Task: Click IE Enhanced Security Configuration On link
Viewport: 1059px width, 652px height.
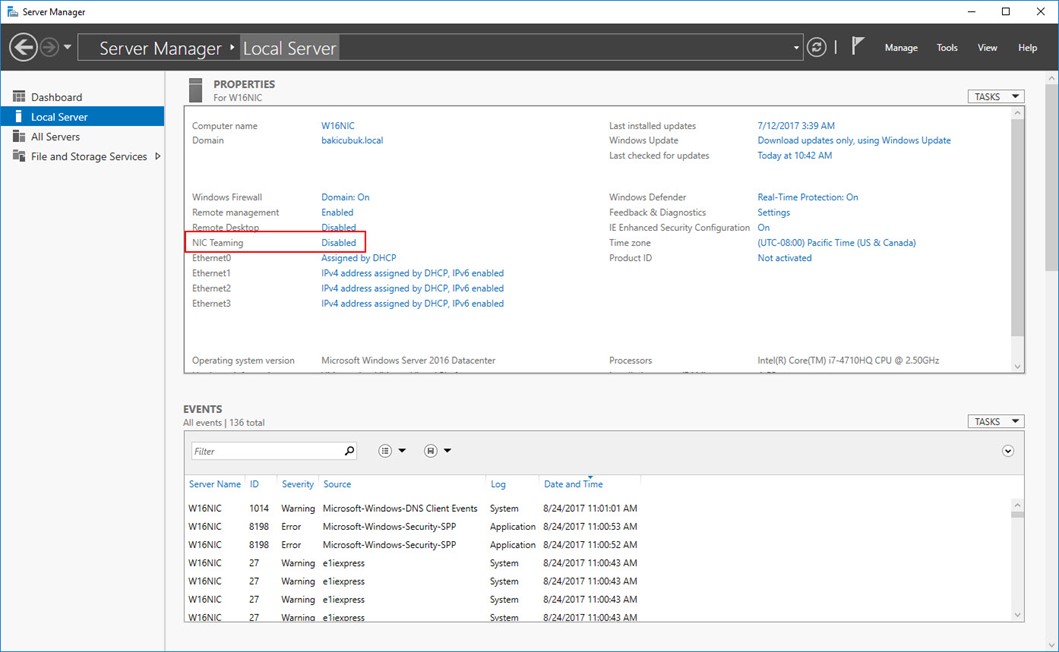Action: [763, 228]
